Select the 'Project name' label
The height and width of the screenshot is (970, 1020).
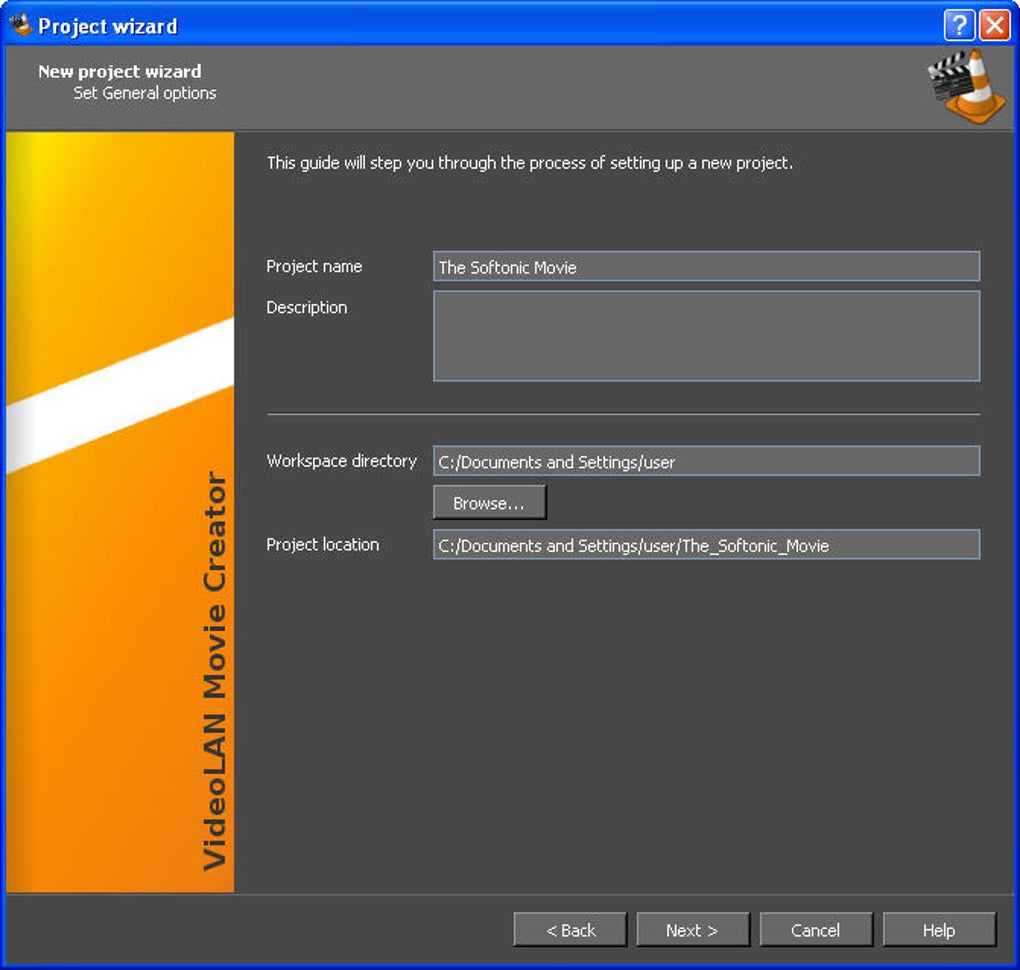click(x=314, y=267)
